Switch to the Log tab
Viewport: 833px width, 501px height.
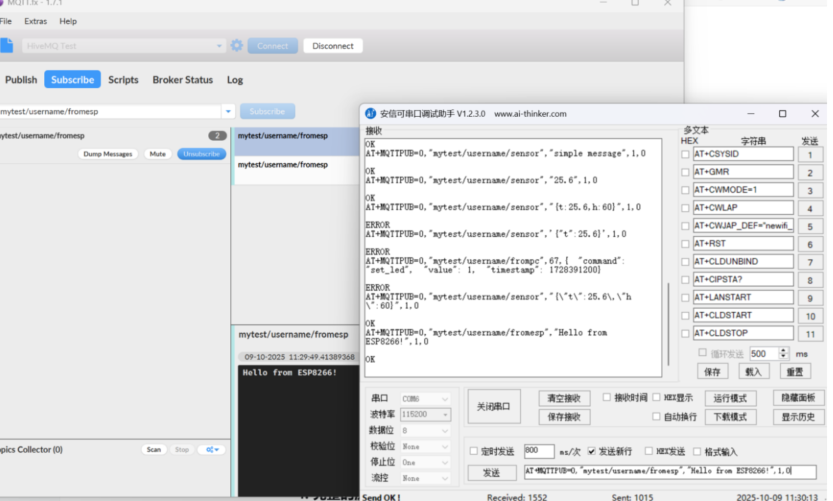(235, 80)
